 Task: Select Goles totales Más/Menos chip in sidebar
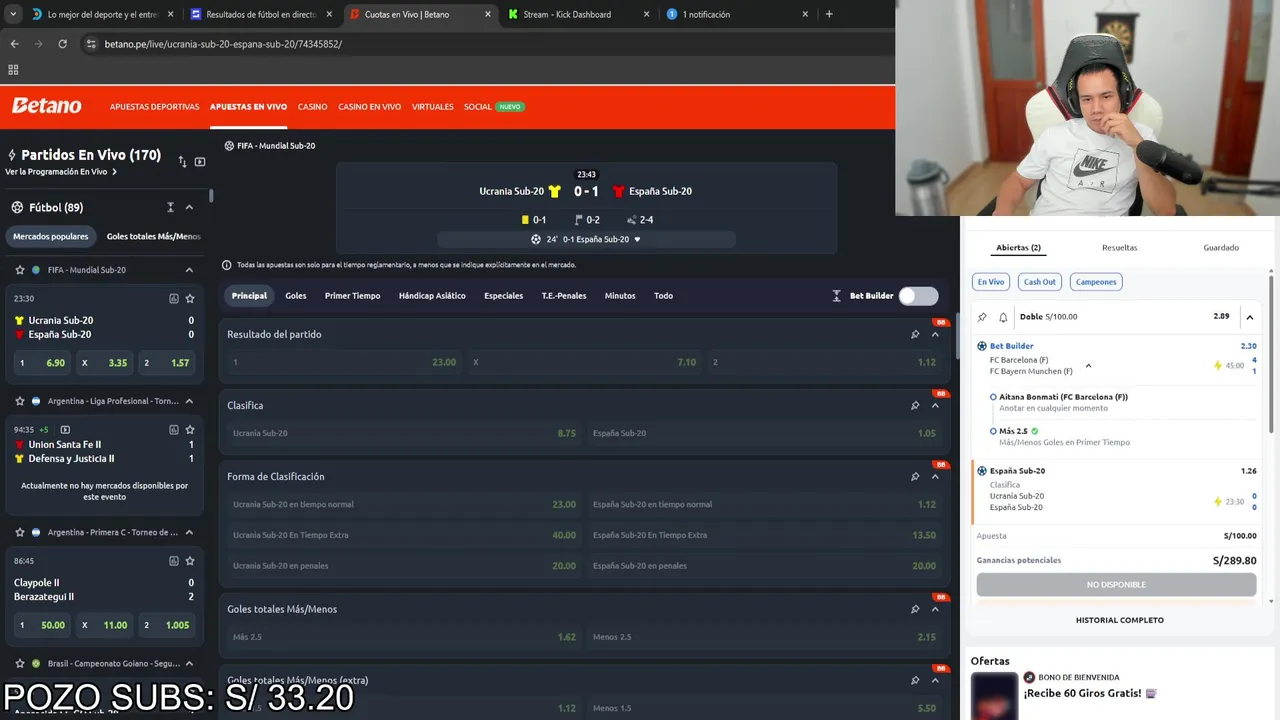[154, 236]
